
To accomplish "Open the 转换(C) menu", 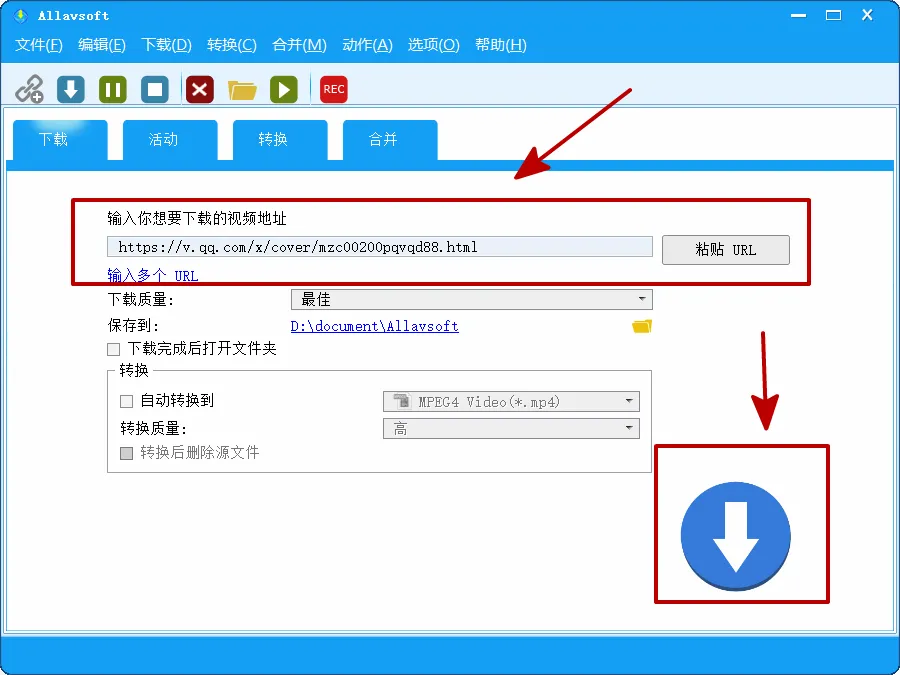I will pyautogui.click(x=232, y=45).
